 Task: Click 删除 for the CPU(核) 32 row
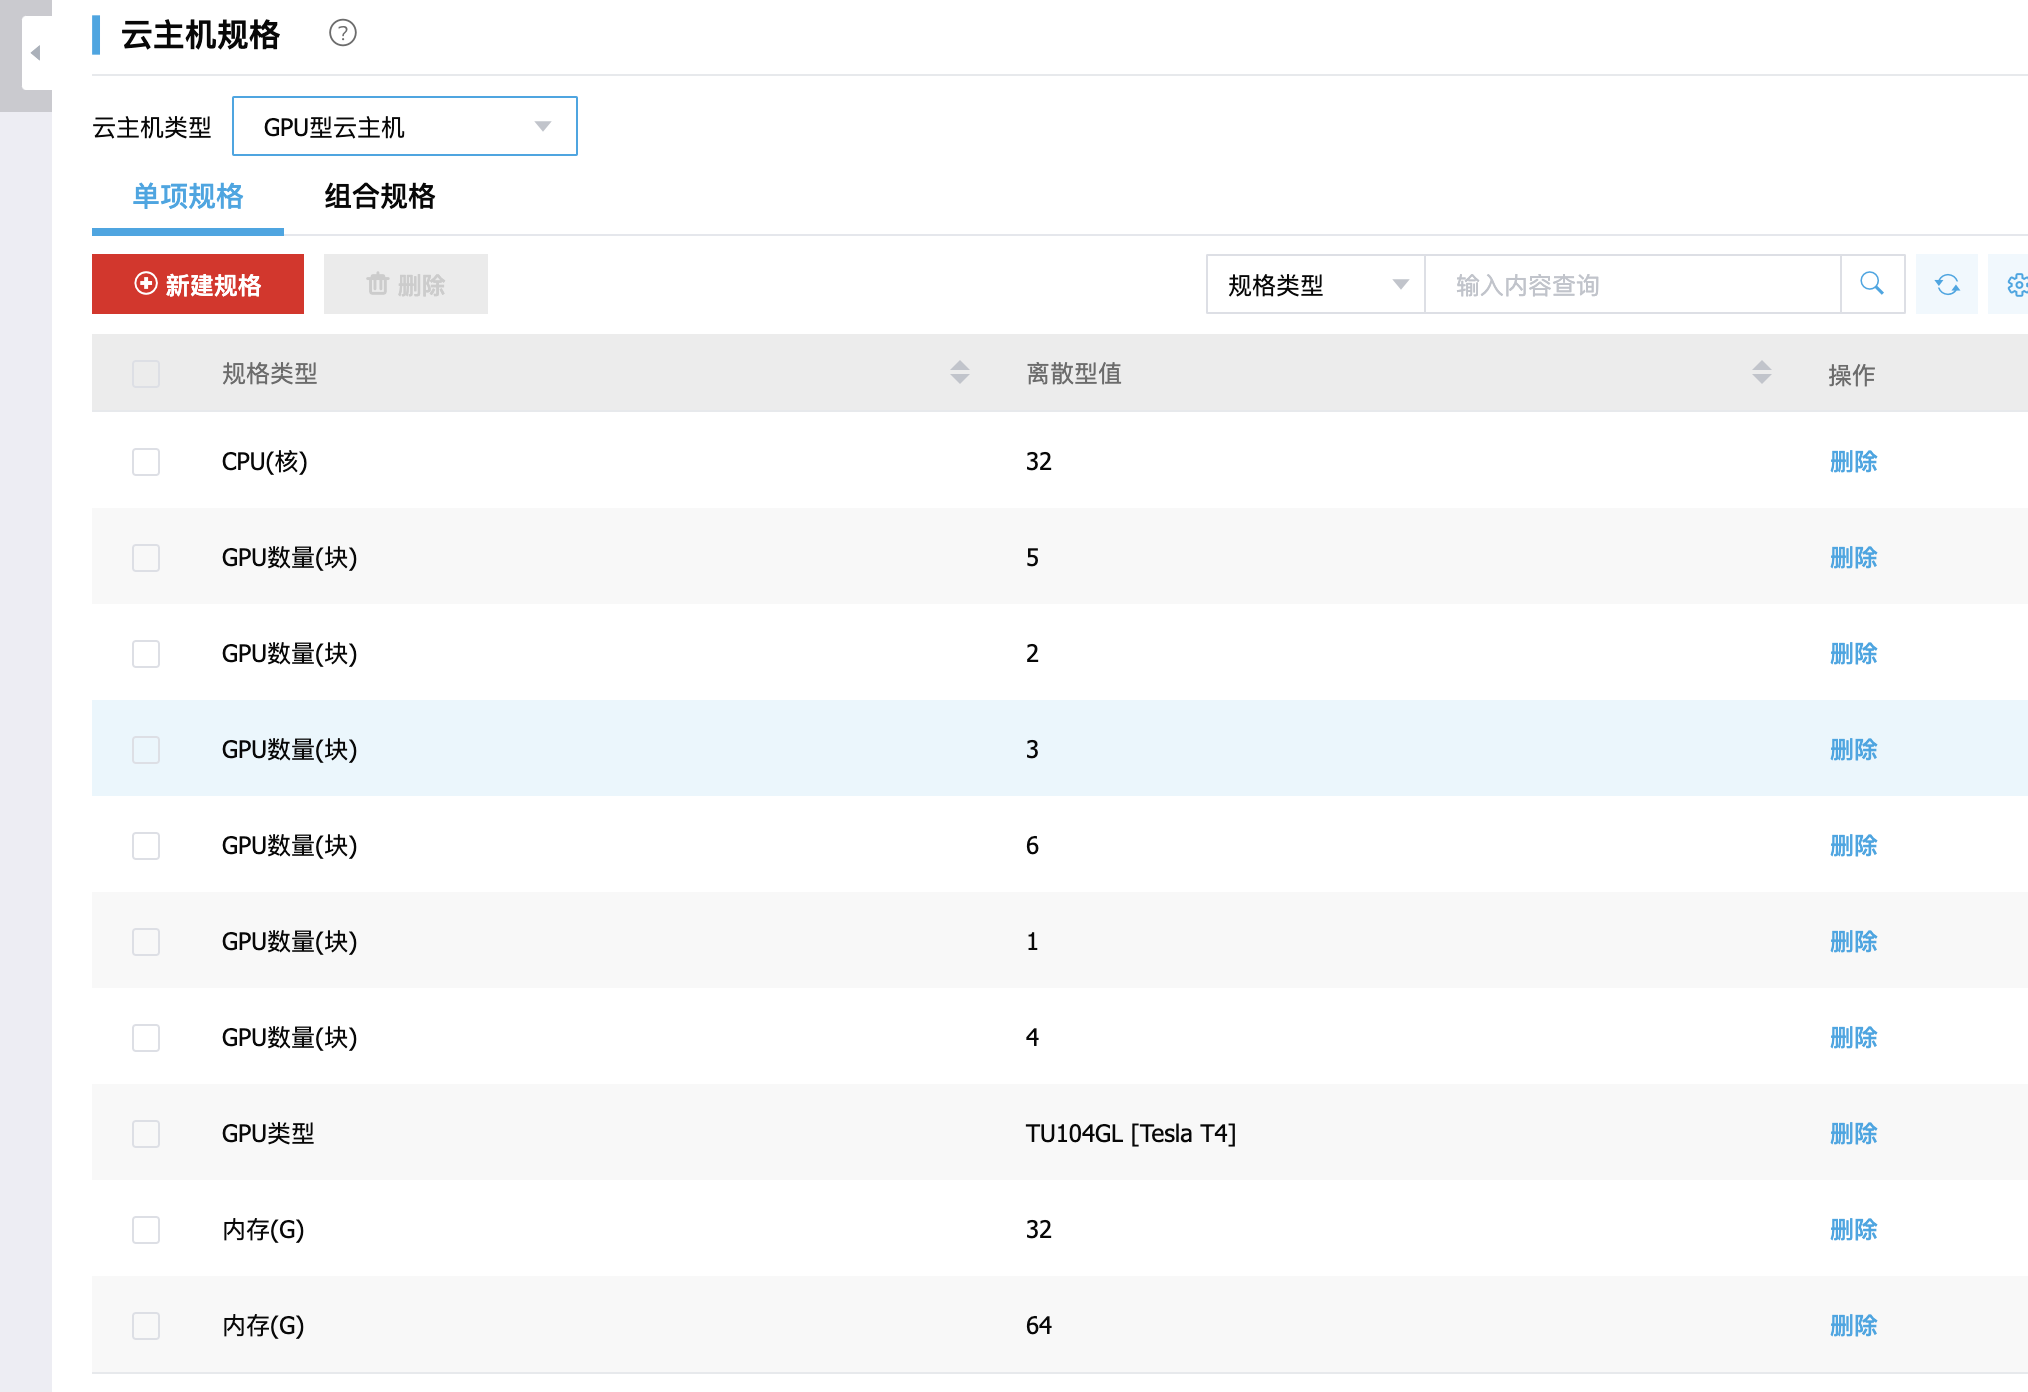point(1852,462)
